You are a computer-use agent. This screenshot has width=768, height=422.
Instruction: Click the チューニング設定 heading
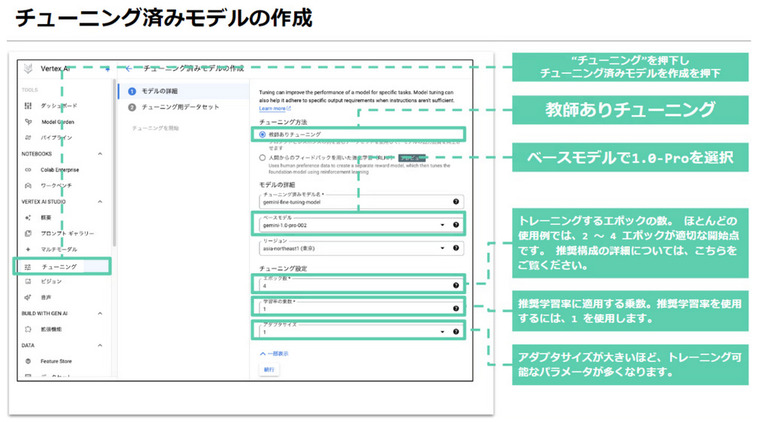coord(283,269)
